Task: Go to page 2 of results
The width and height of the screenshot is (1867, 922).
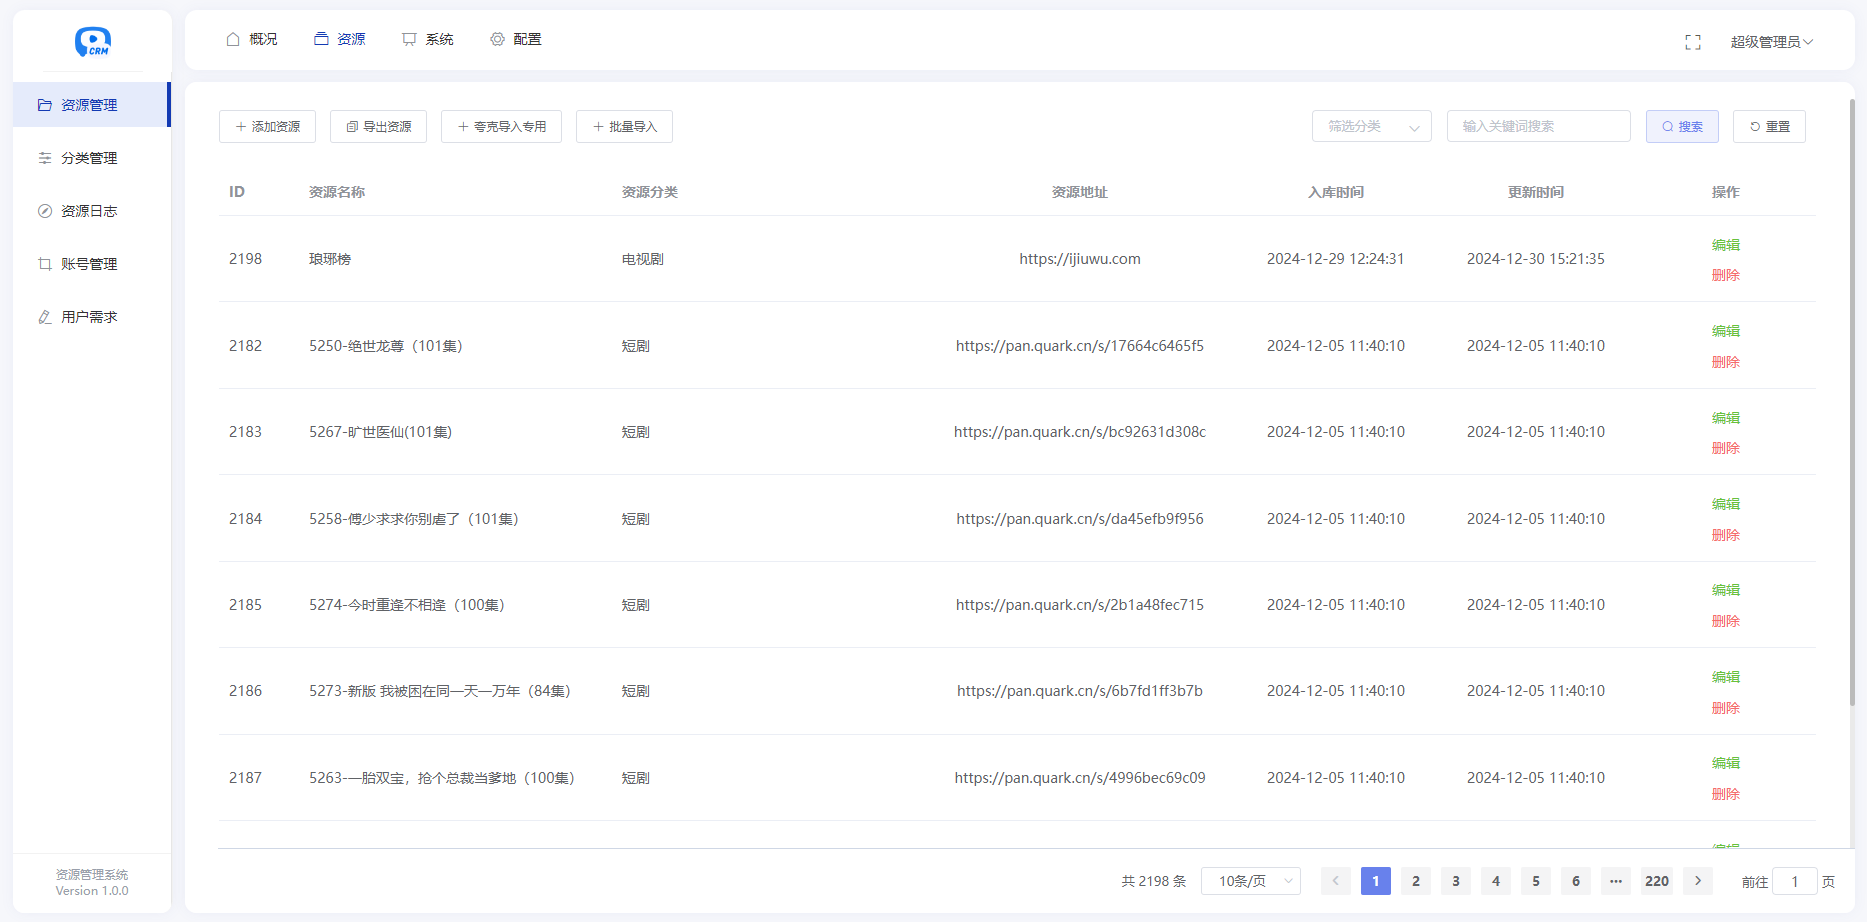Action: pyautogui.click(x=1415, y=881)
